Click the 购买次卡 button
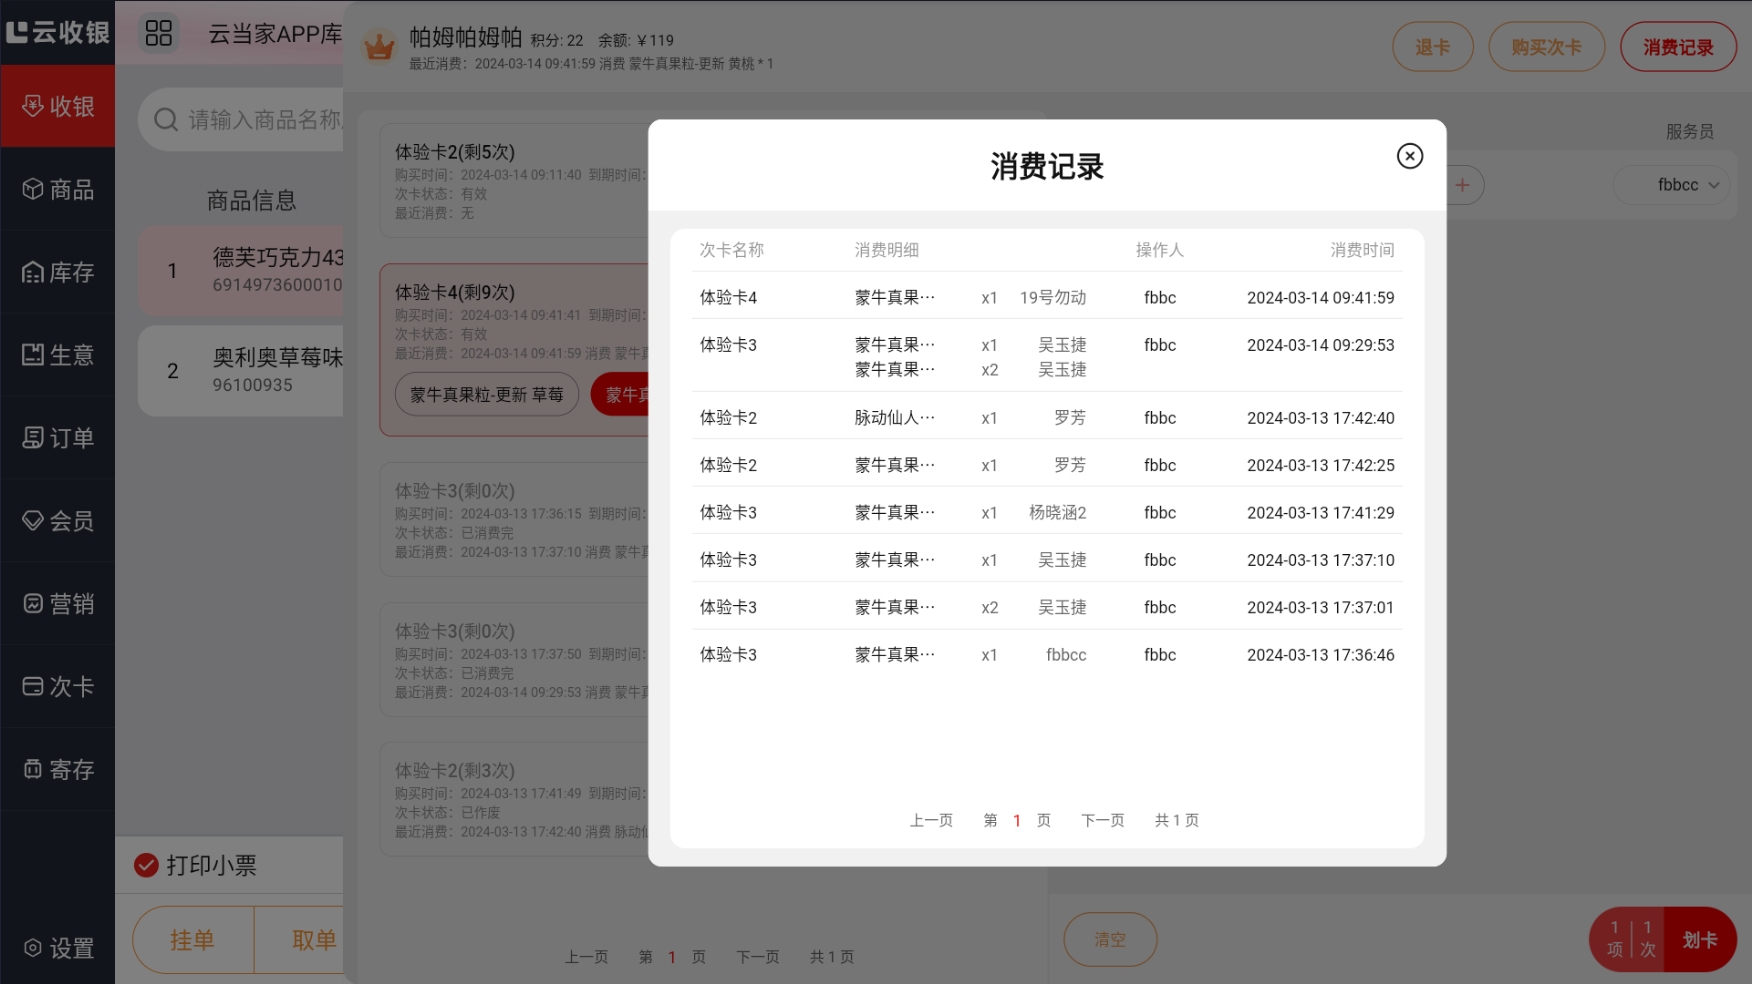Viewport: 1752px width, 984px height. (x=1546, y=47)
